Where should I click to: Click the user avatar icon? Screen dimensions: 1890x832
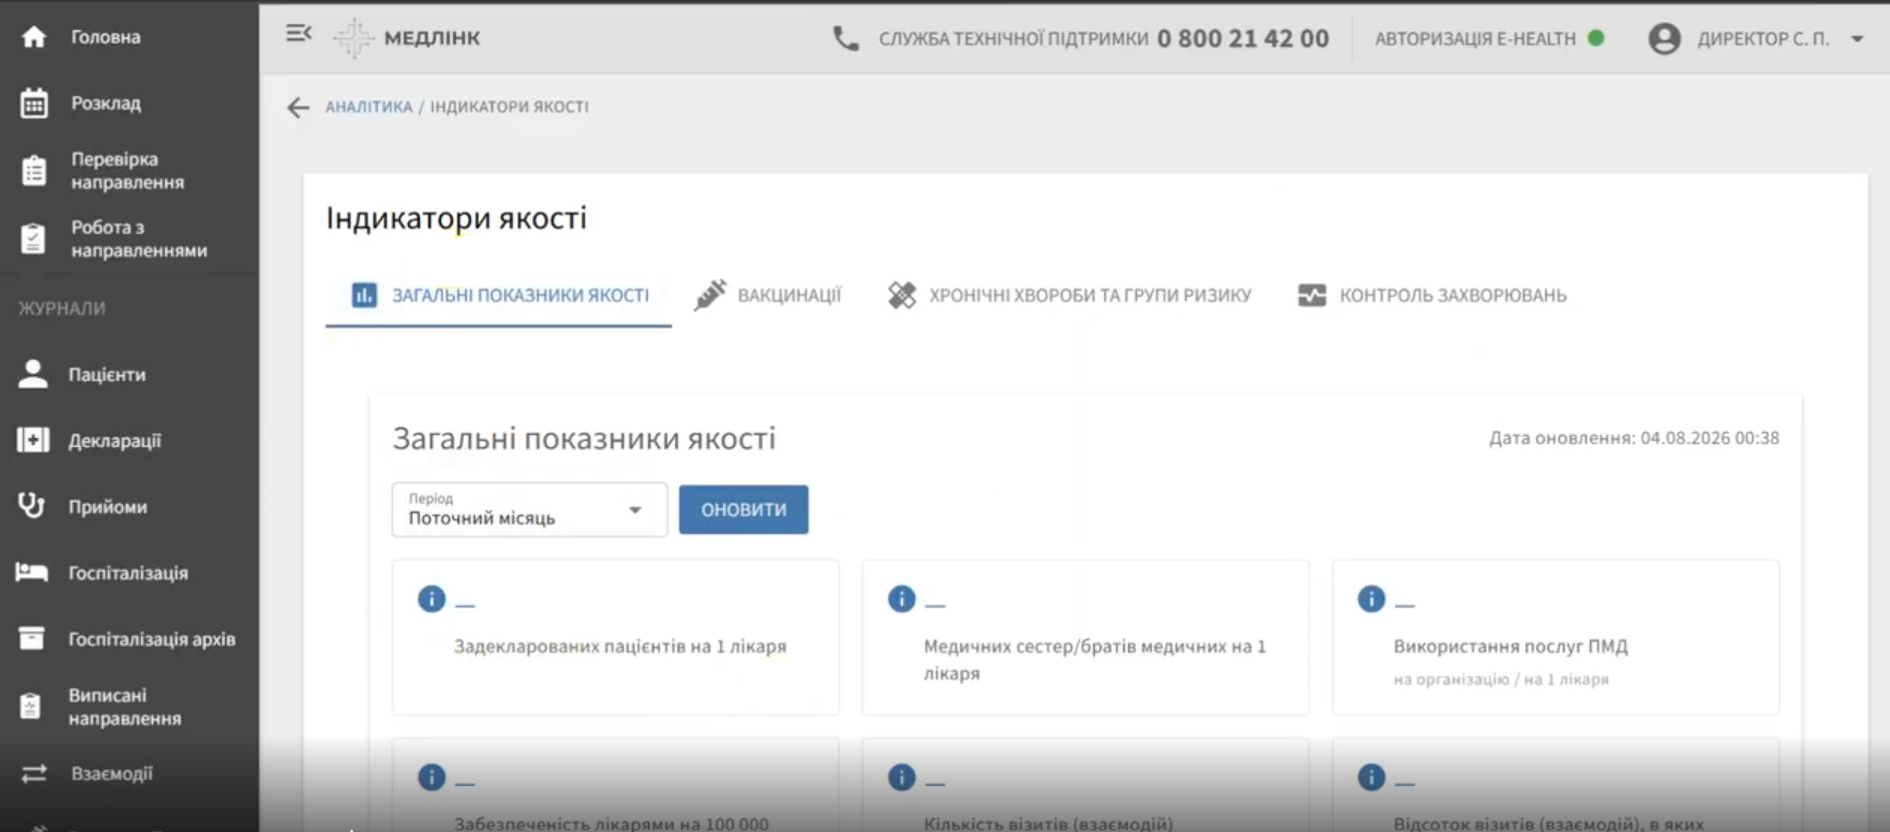coord(1664,38)
